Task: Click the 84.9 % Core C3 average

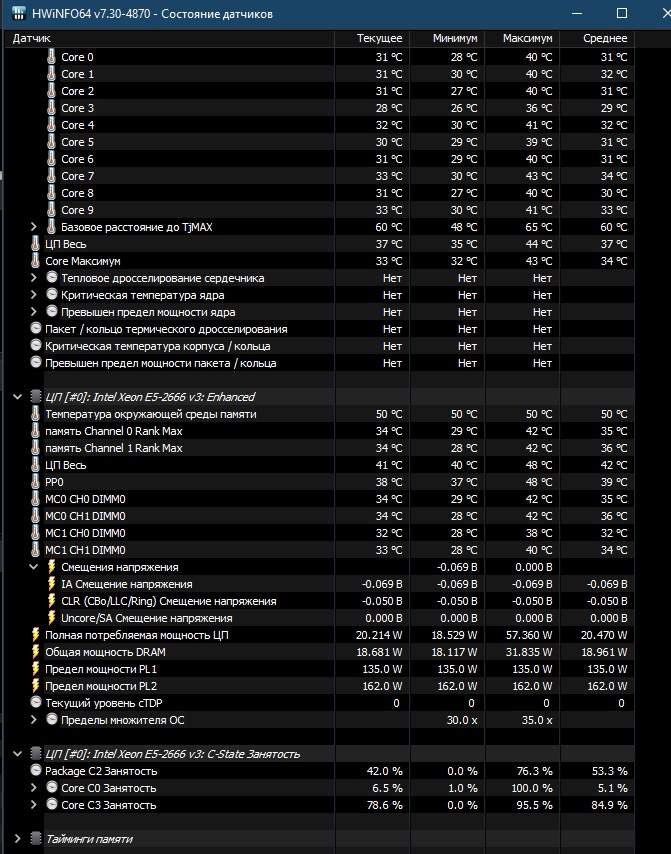Action: pyautogui.click(x=609, y=805)
